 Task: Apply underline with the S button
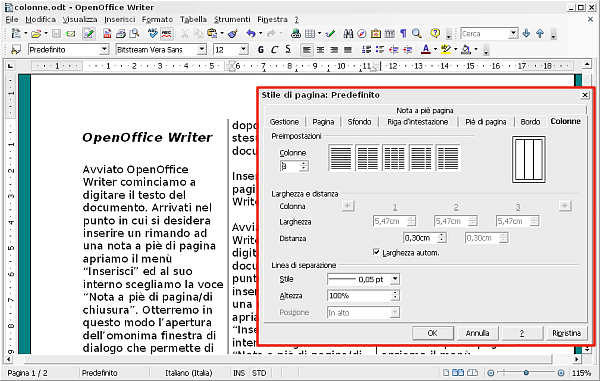[x=288, y=49]
